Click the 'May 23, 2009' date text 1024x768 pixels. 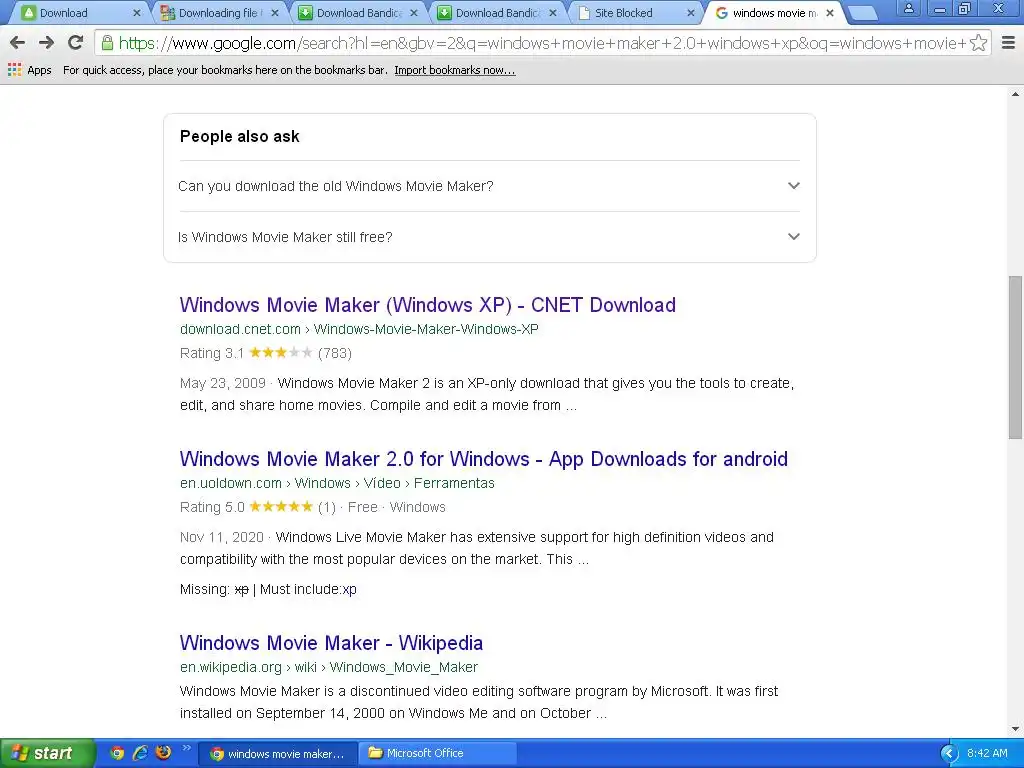pyautogui.click(x=223, y=383)
